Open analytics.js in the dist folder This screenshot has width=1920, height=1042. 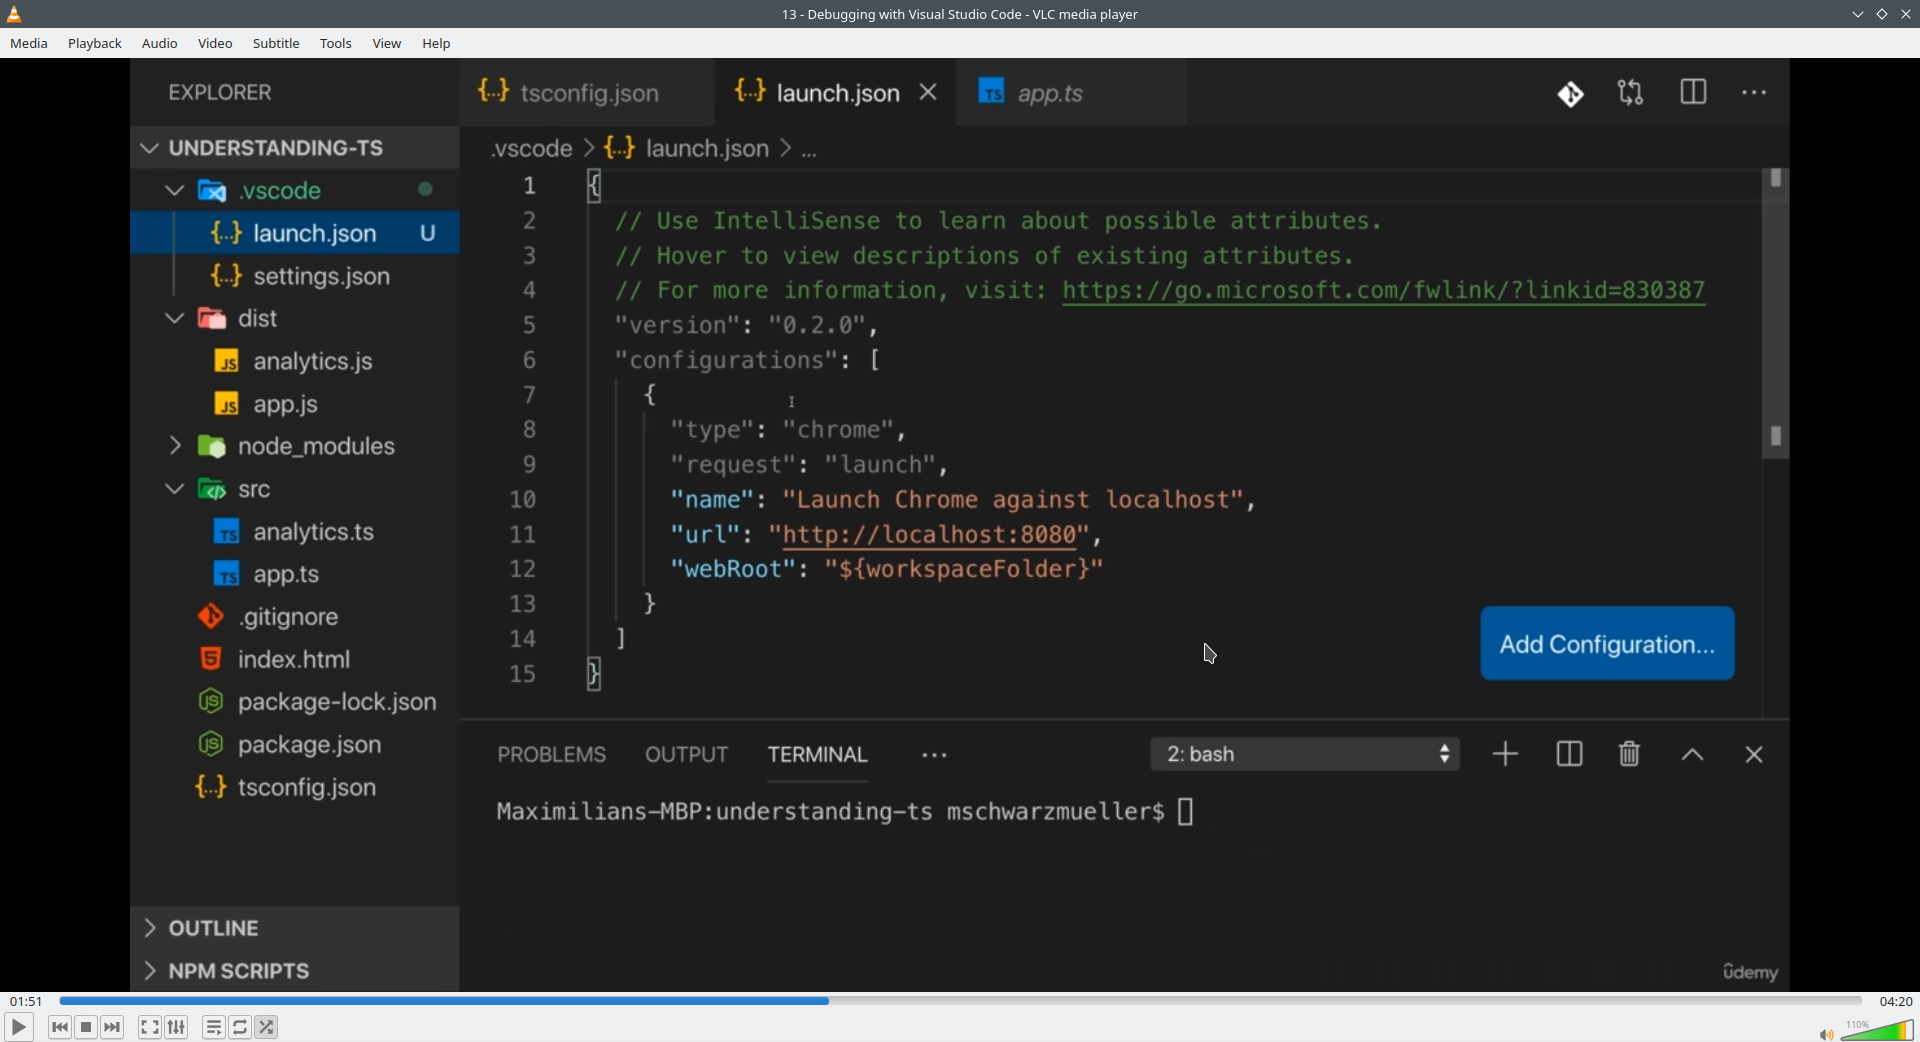coord(294,361)
